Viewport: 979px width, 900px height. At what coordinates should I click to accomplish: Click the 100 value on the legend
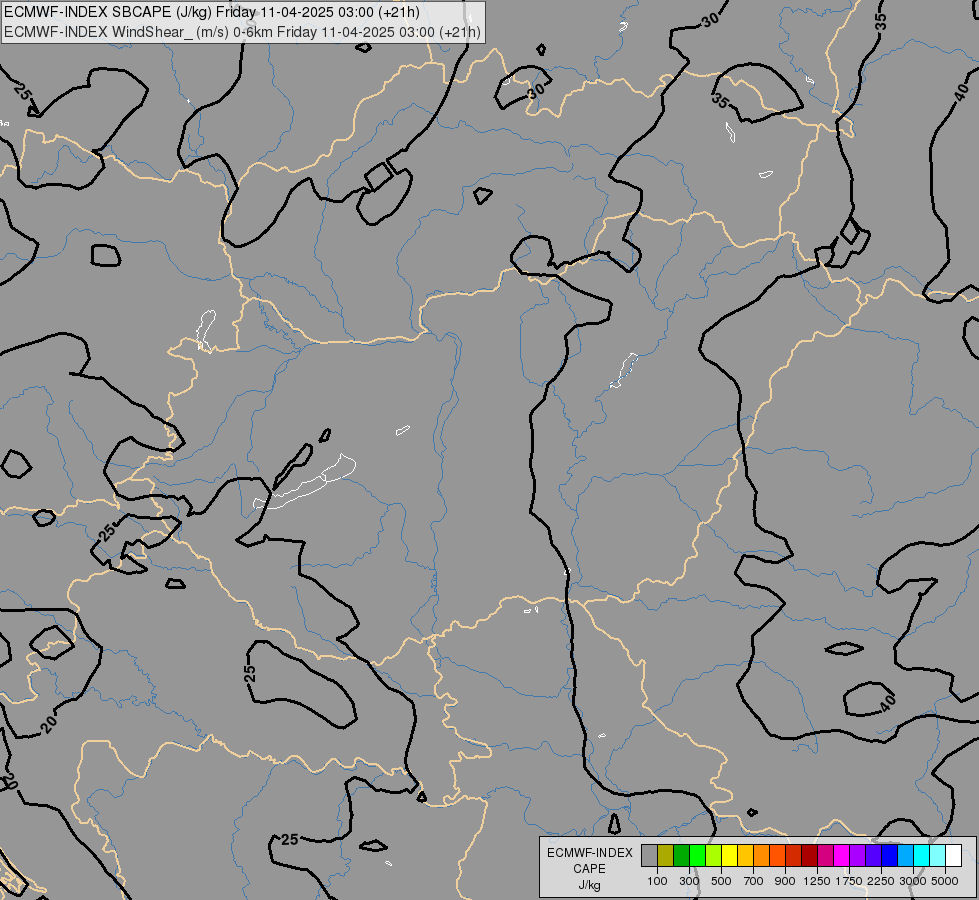657,881
